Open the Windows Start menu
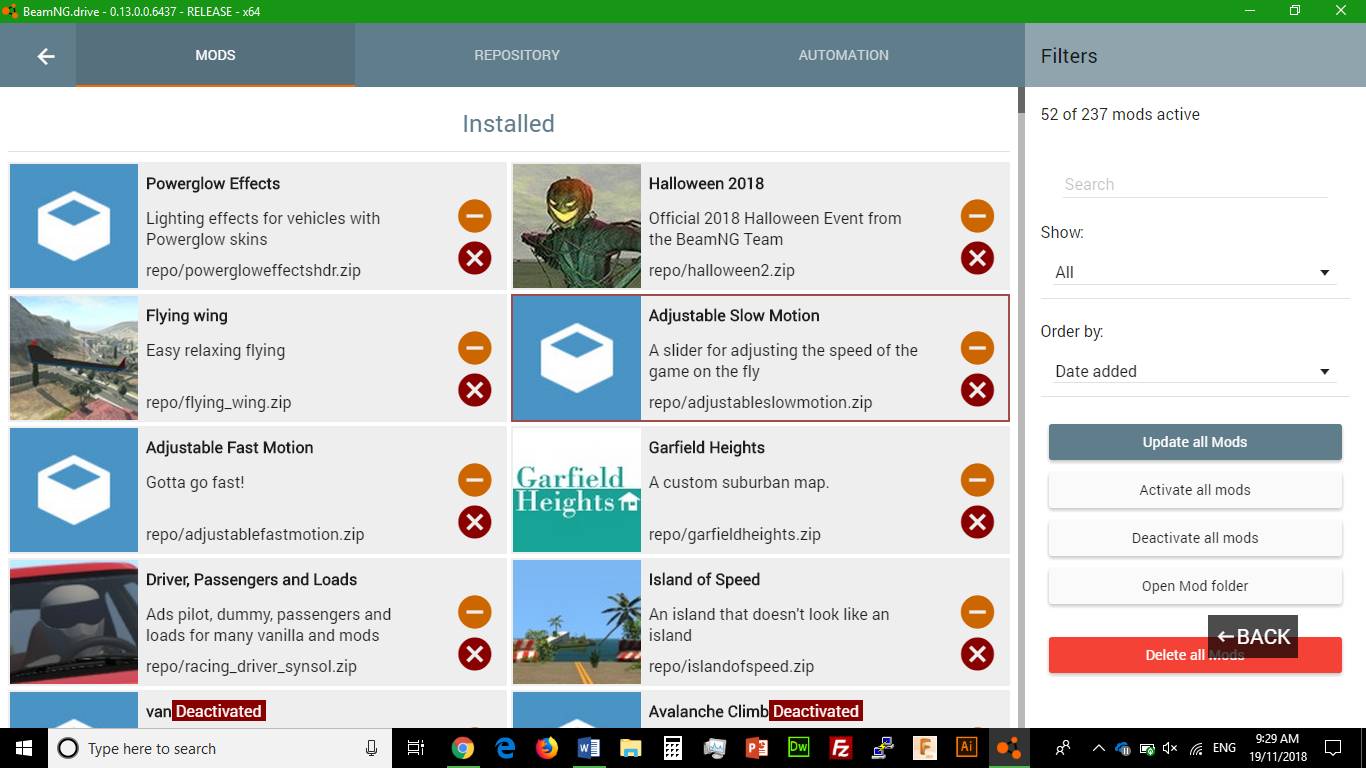The width and height of the screenshot is (1366, 768). point(24,748)
